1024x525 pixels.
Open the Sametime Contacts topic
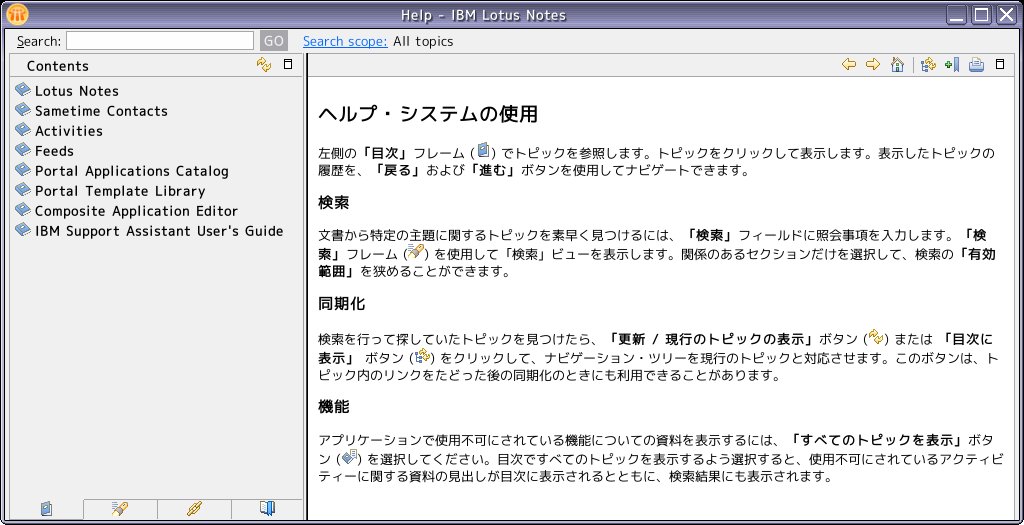(x=101, y=111)
